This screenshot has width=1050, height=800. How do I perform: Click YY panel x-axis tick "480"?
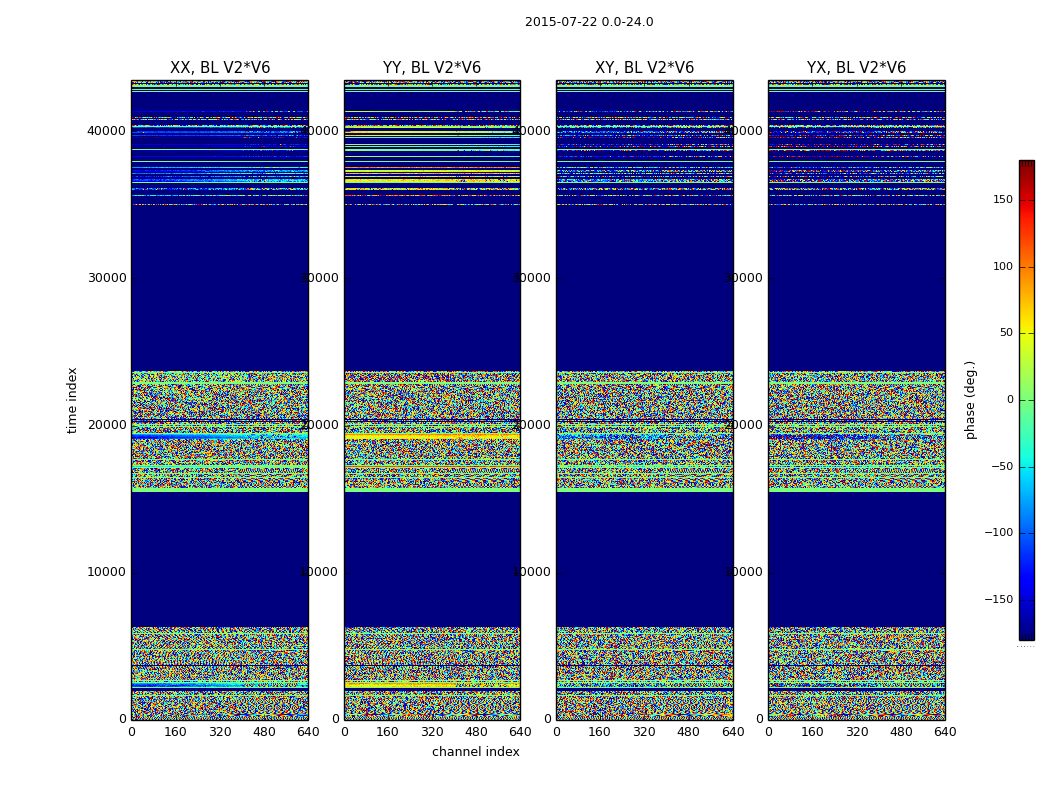pyautogui.click(x=476, y=732)
